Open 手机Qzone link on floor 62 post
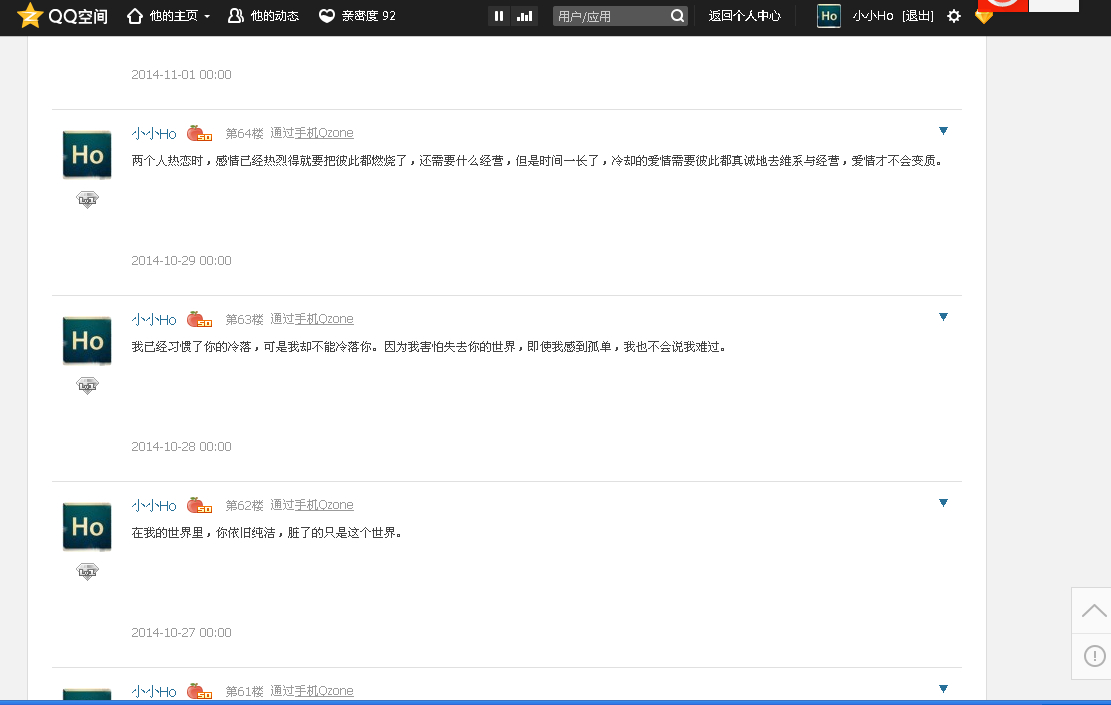 click(x=324, y=504)
